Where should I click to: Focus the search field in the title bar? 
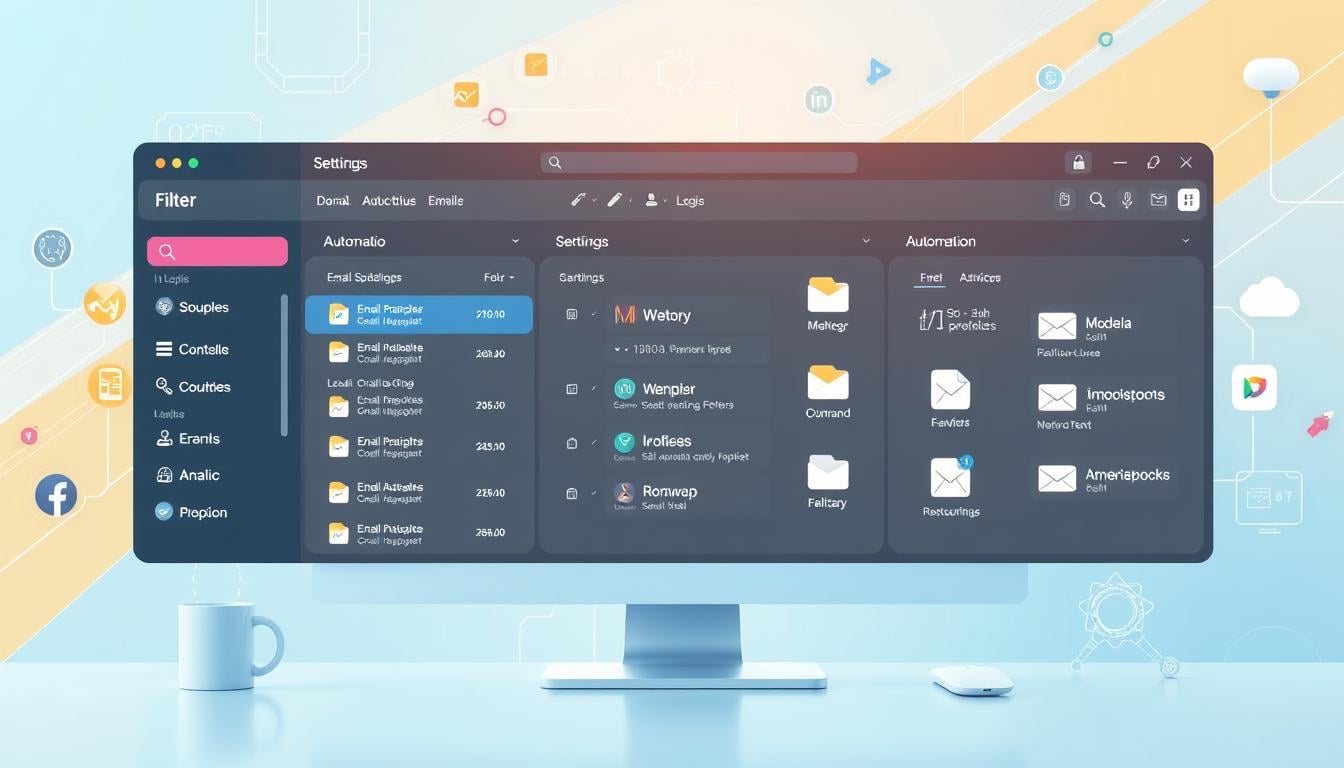(x=699, y=163)
